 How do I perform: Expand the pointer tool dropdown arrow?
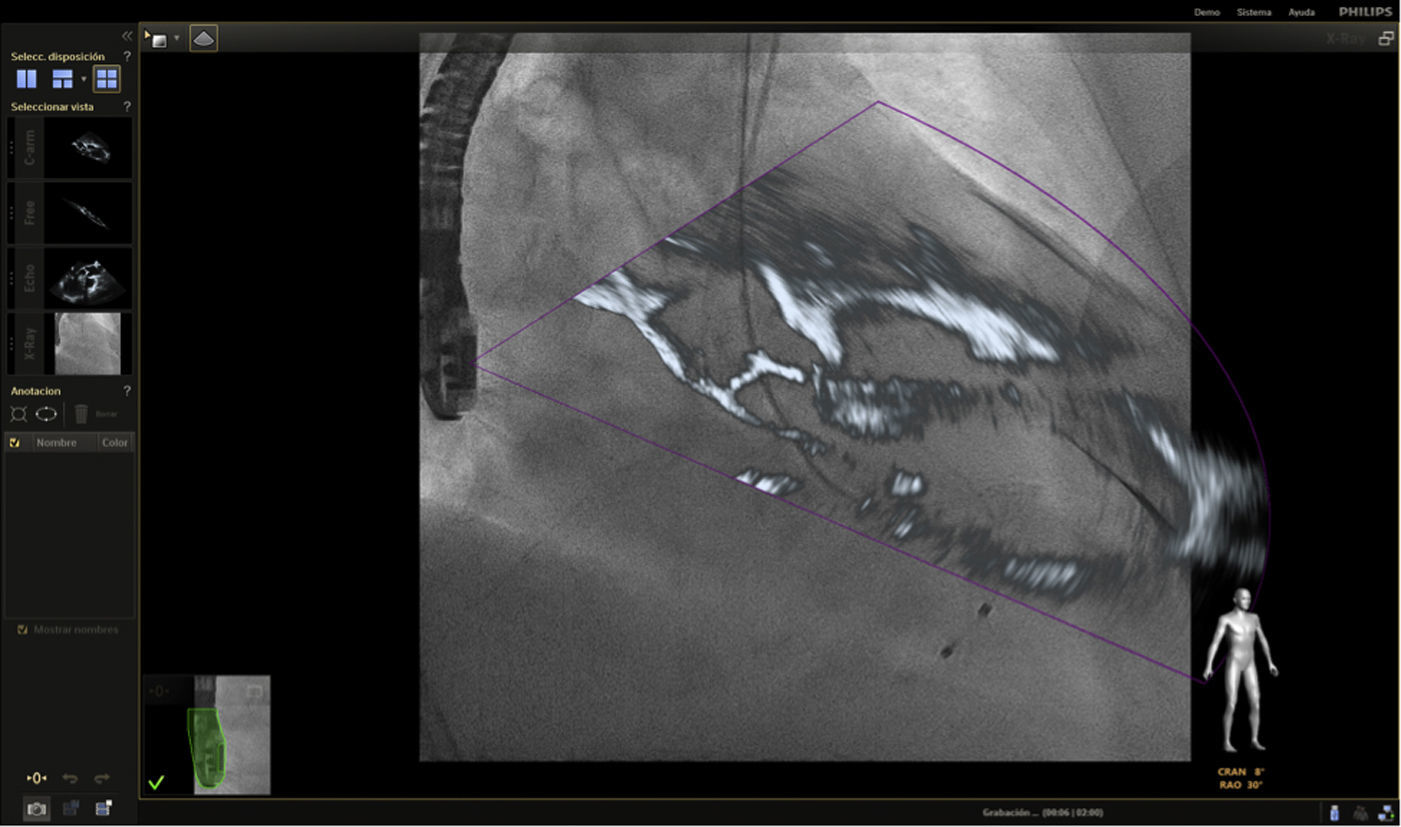point(177,39)
